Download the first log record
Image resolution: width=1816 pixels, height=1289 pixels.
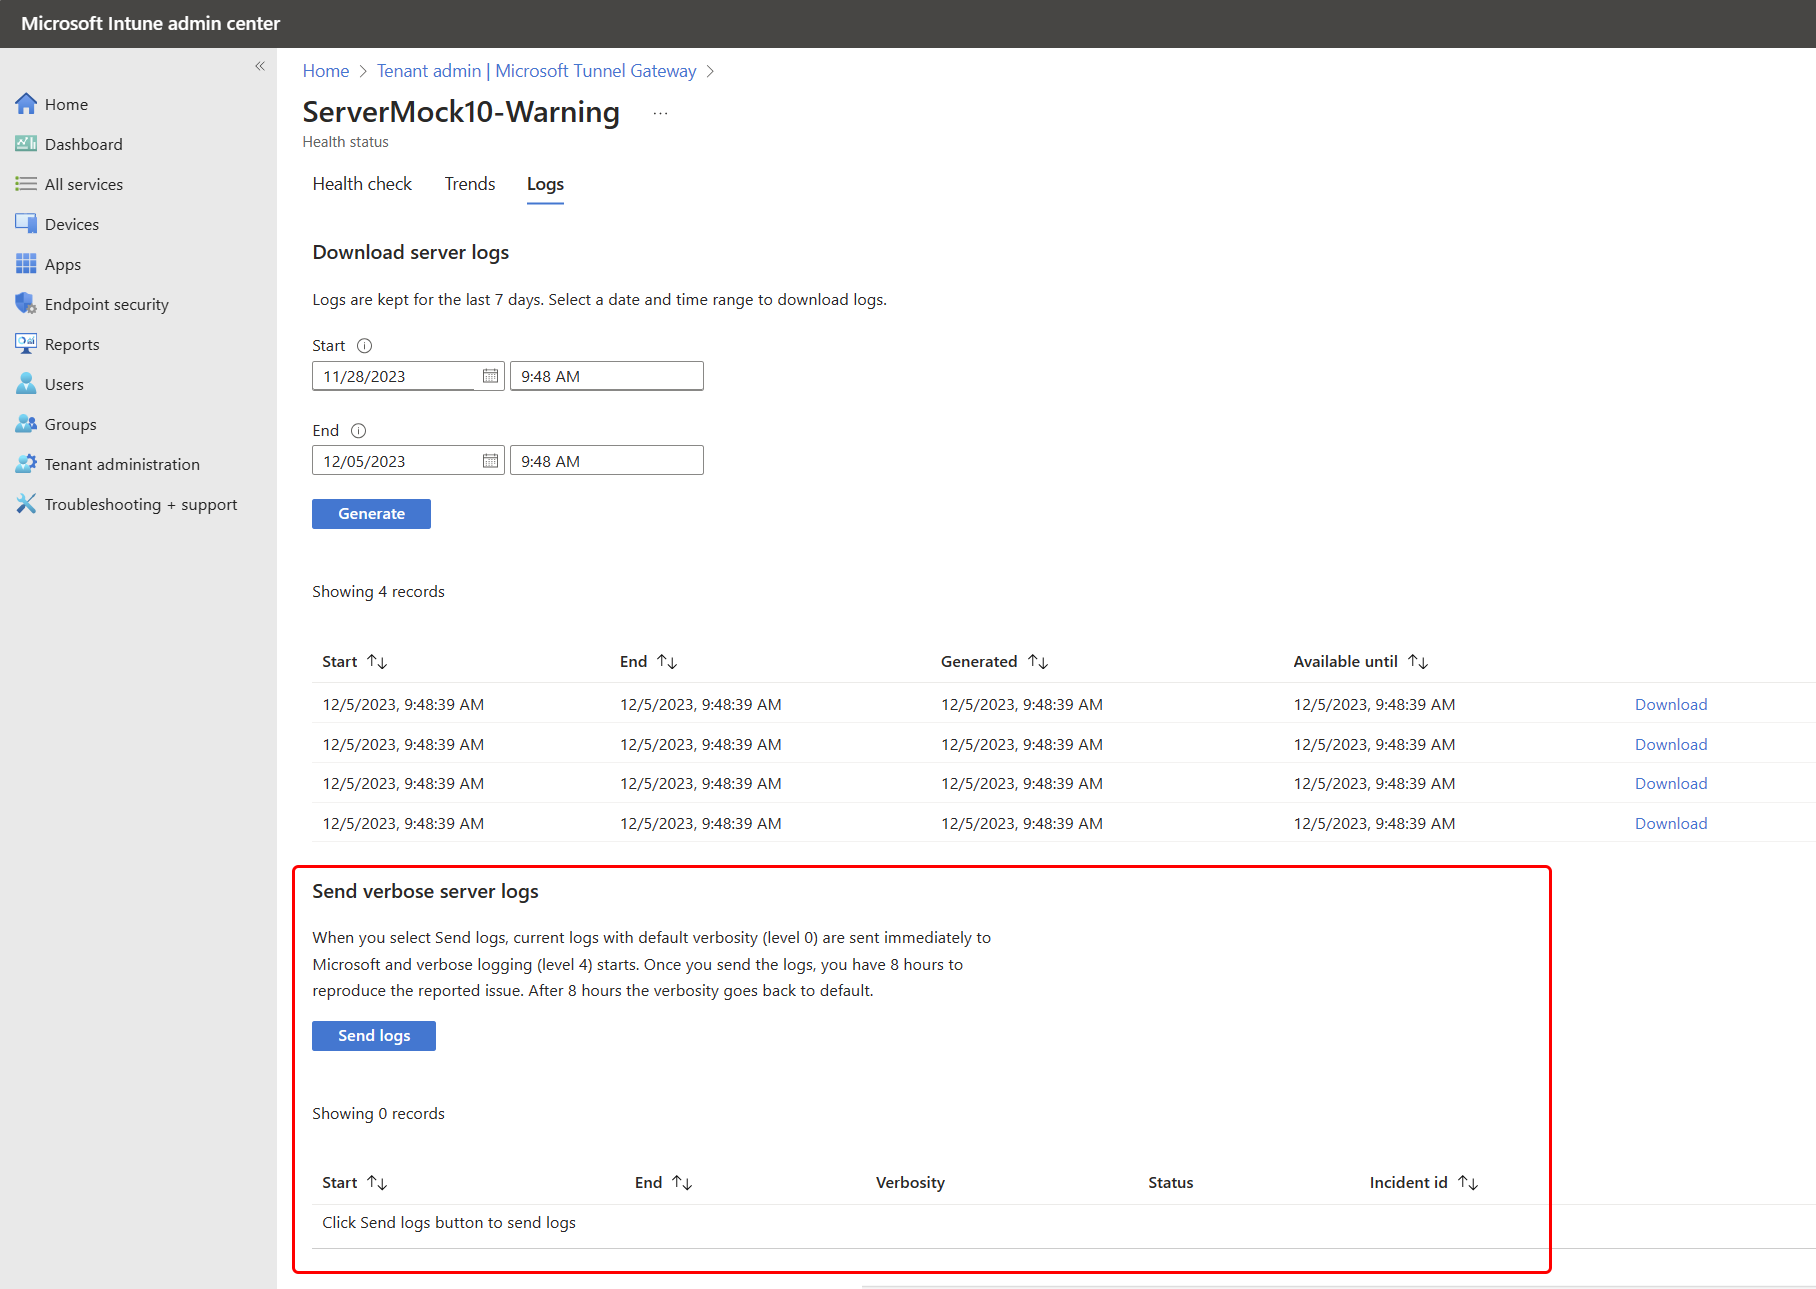click(x=1670, y=703)
